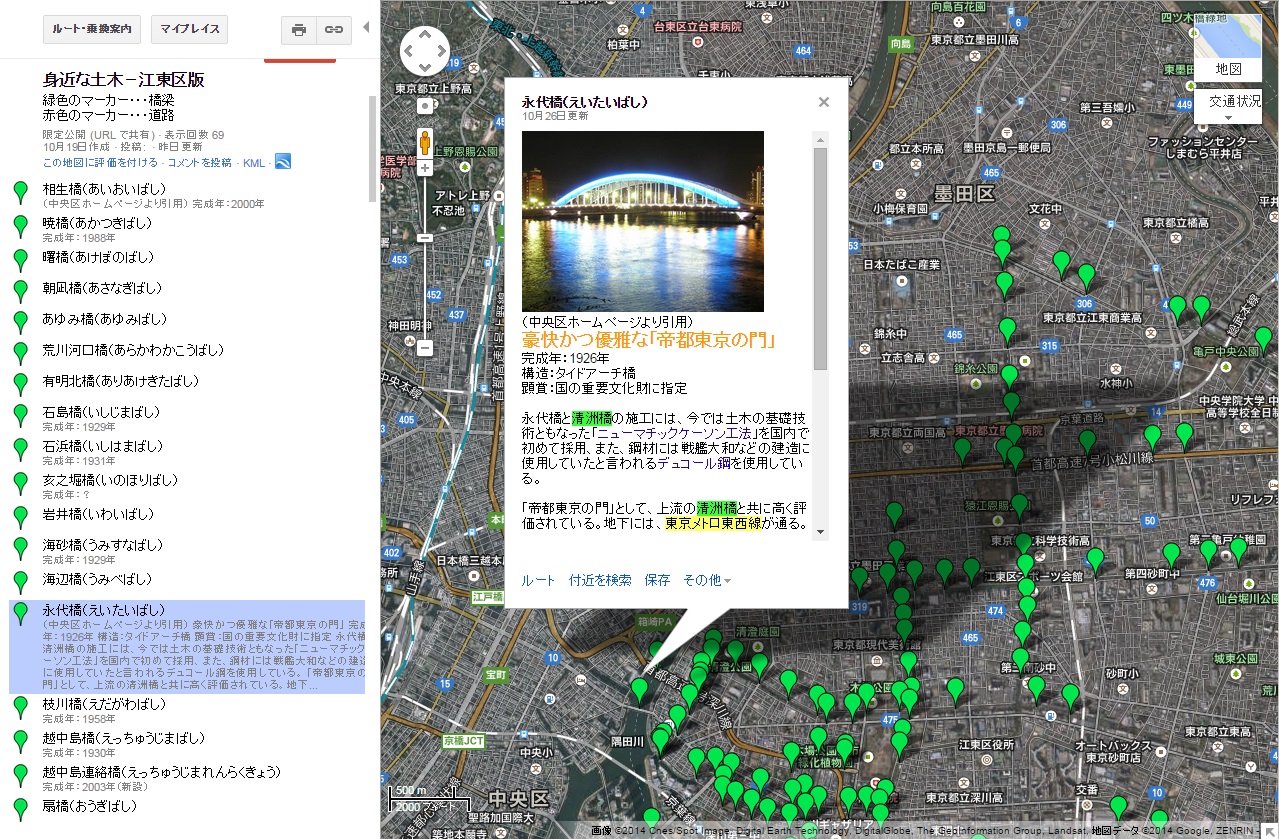1279x839 pixels.
Task: Open the ルート・乗換案内 directions button
Action: 92,30
